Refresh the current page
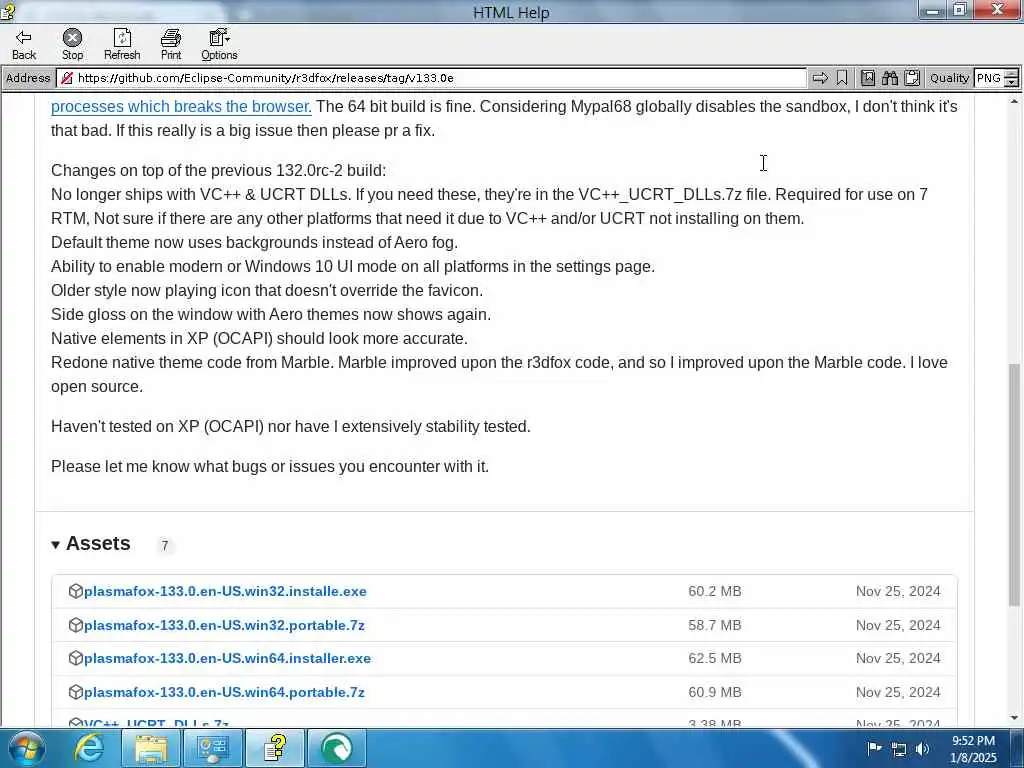This screenshot has width=1024, height=768. click(122, 45)
